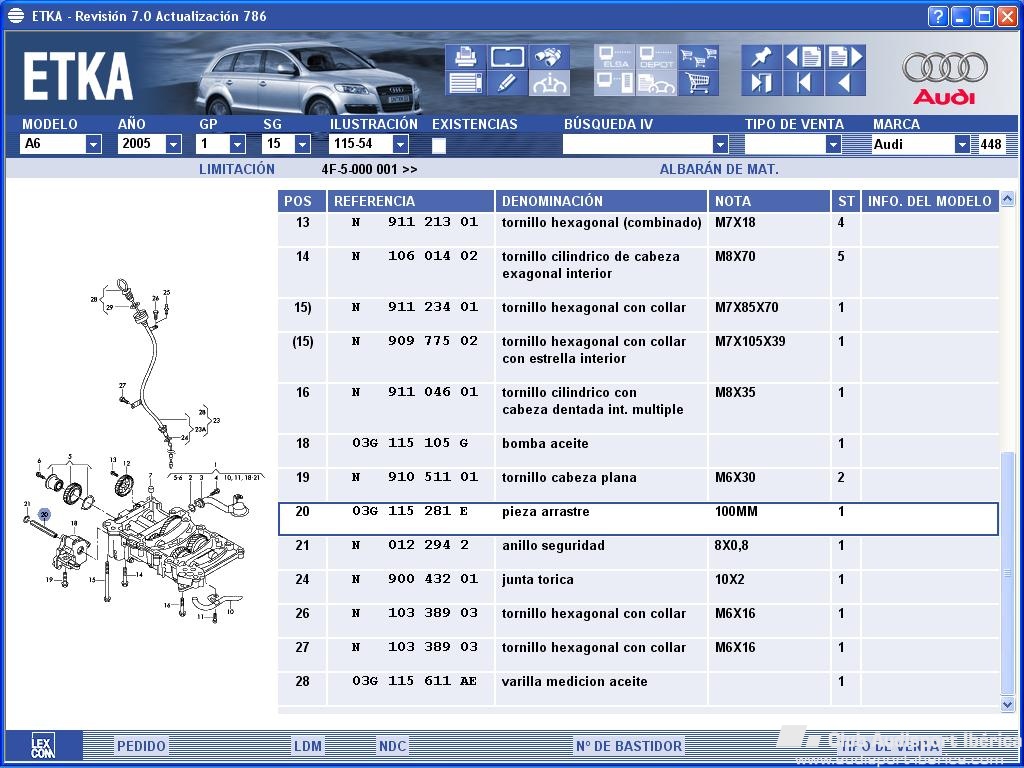Click the PEDIDO bottom button
This screenshot has width=1024, height=768.
pyautogui.click(x=141, y=746)
